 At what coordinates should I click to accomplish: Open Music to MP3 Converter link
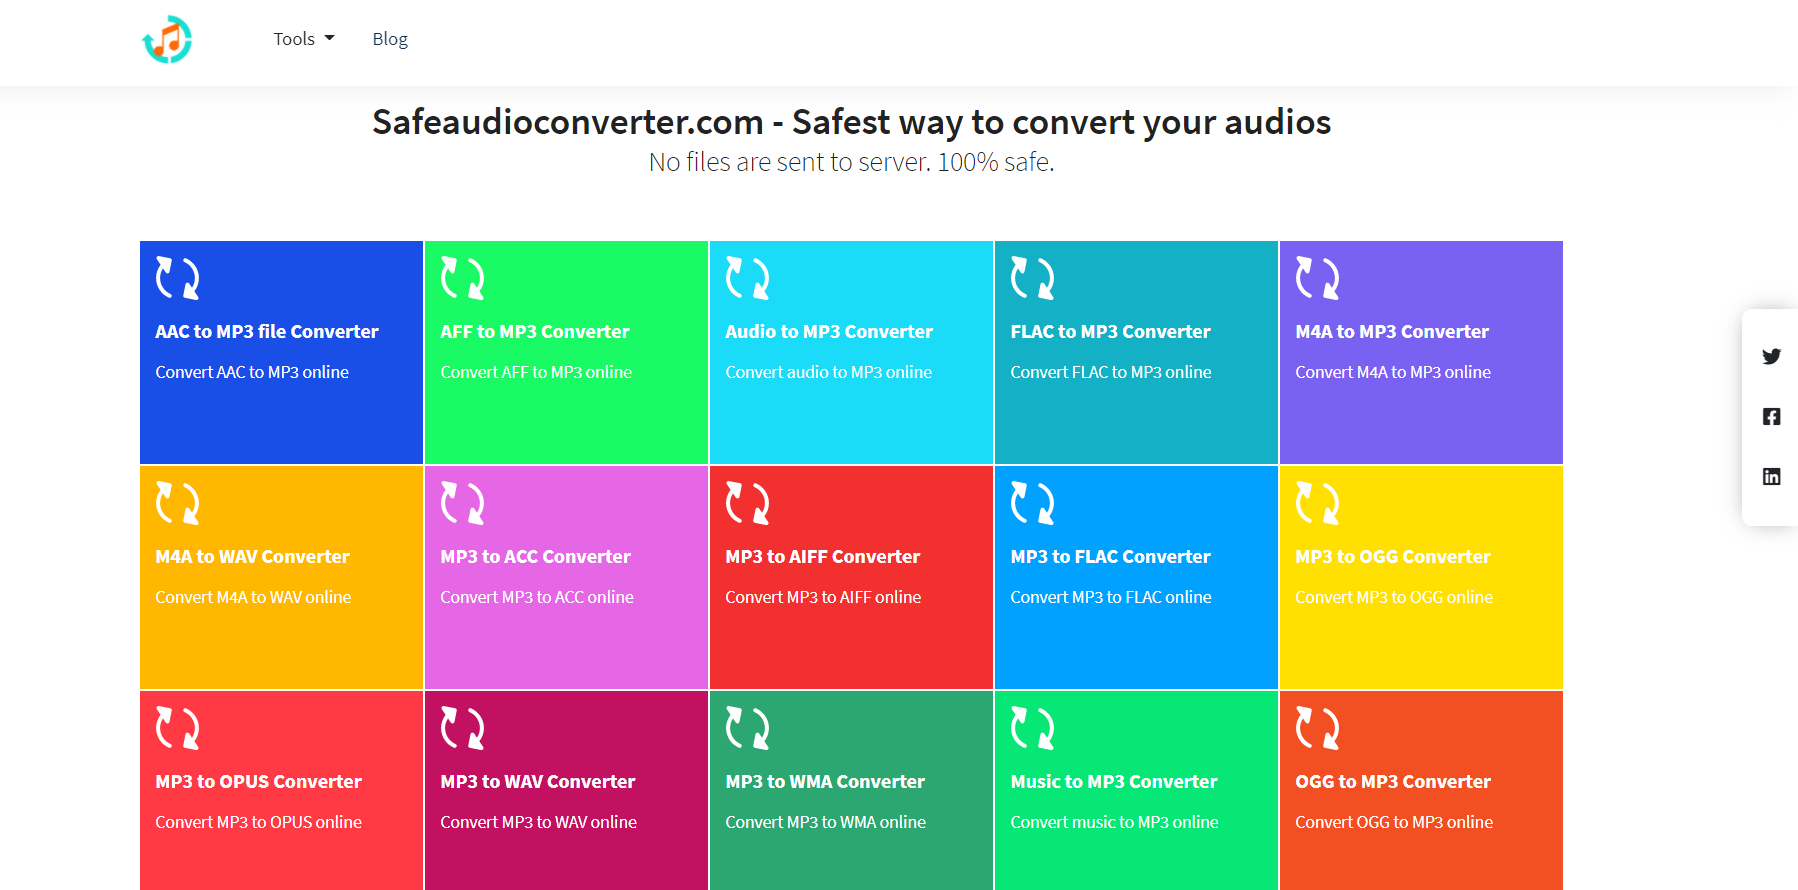point(1114,782)
